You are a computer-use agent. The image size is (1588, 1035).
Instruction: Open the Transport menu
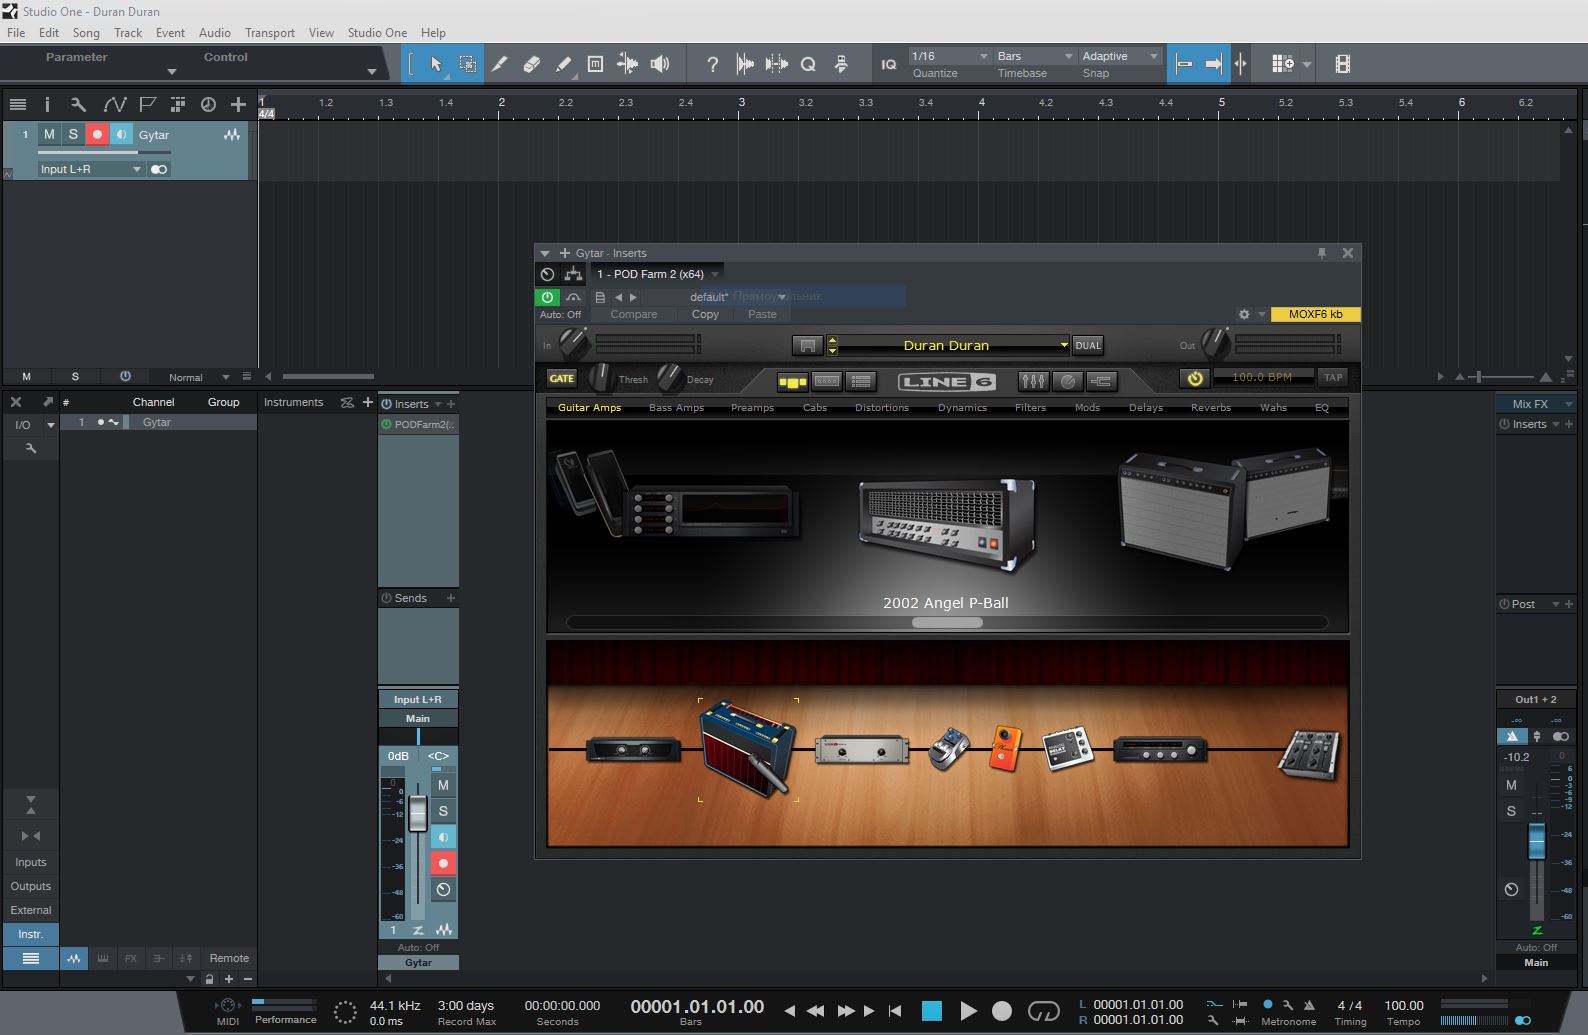tap(269, 33)
